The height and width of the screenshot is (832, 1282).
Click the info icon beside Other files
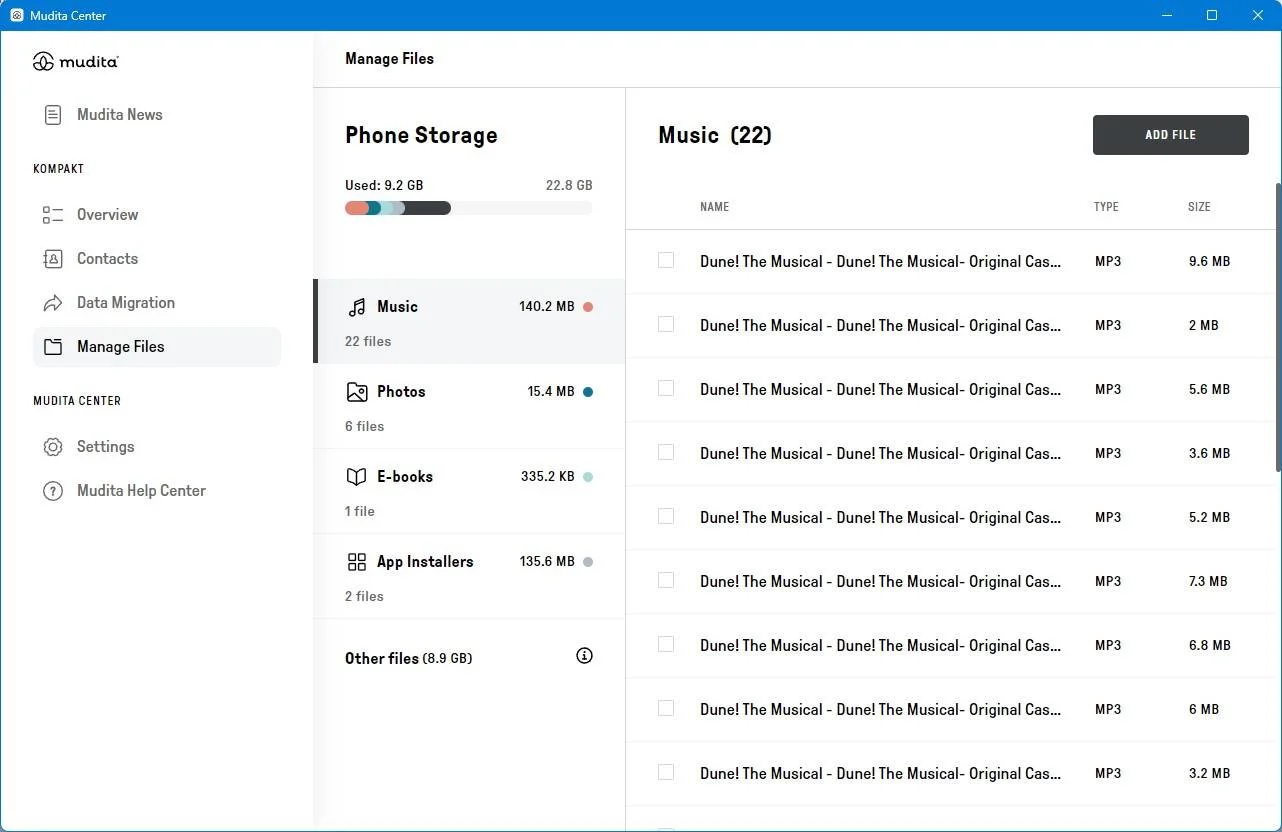tap(585, 655)
